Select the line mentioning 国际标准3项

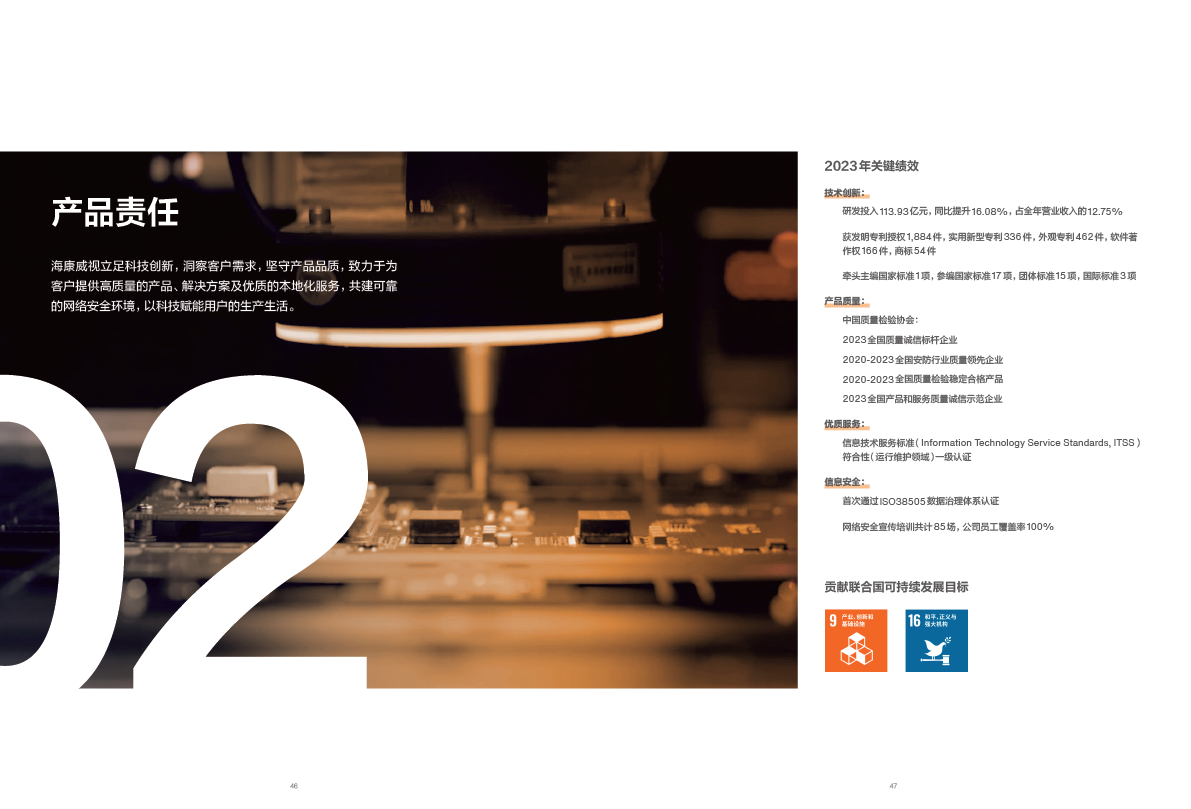[989, 276]
